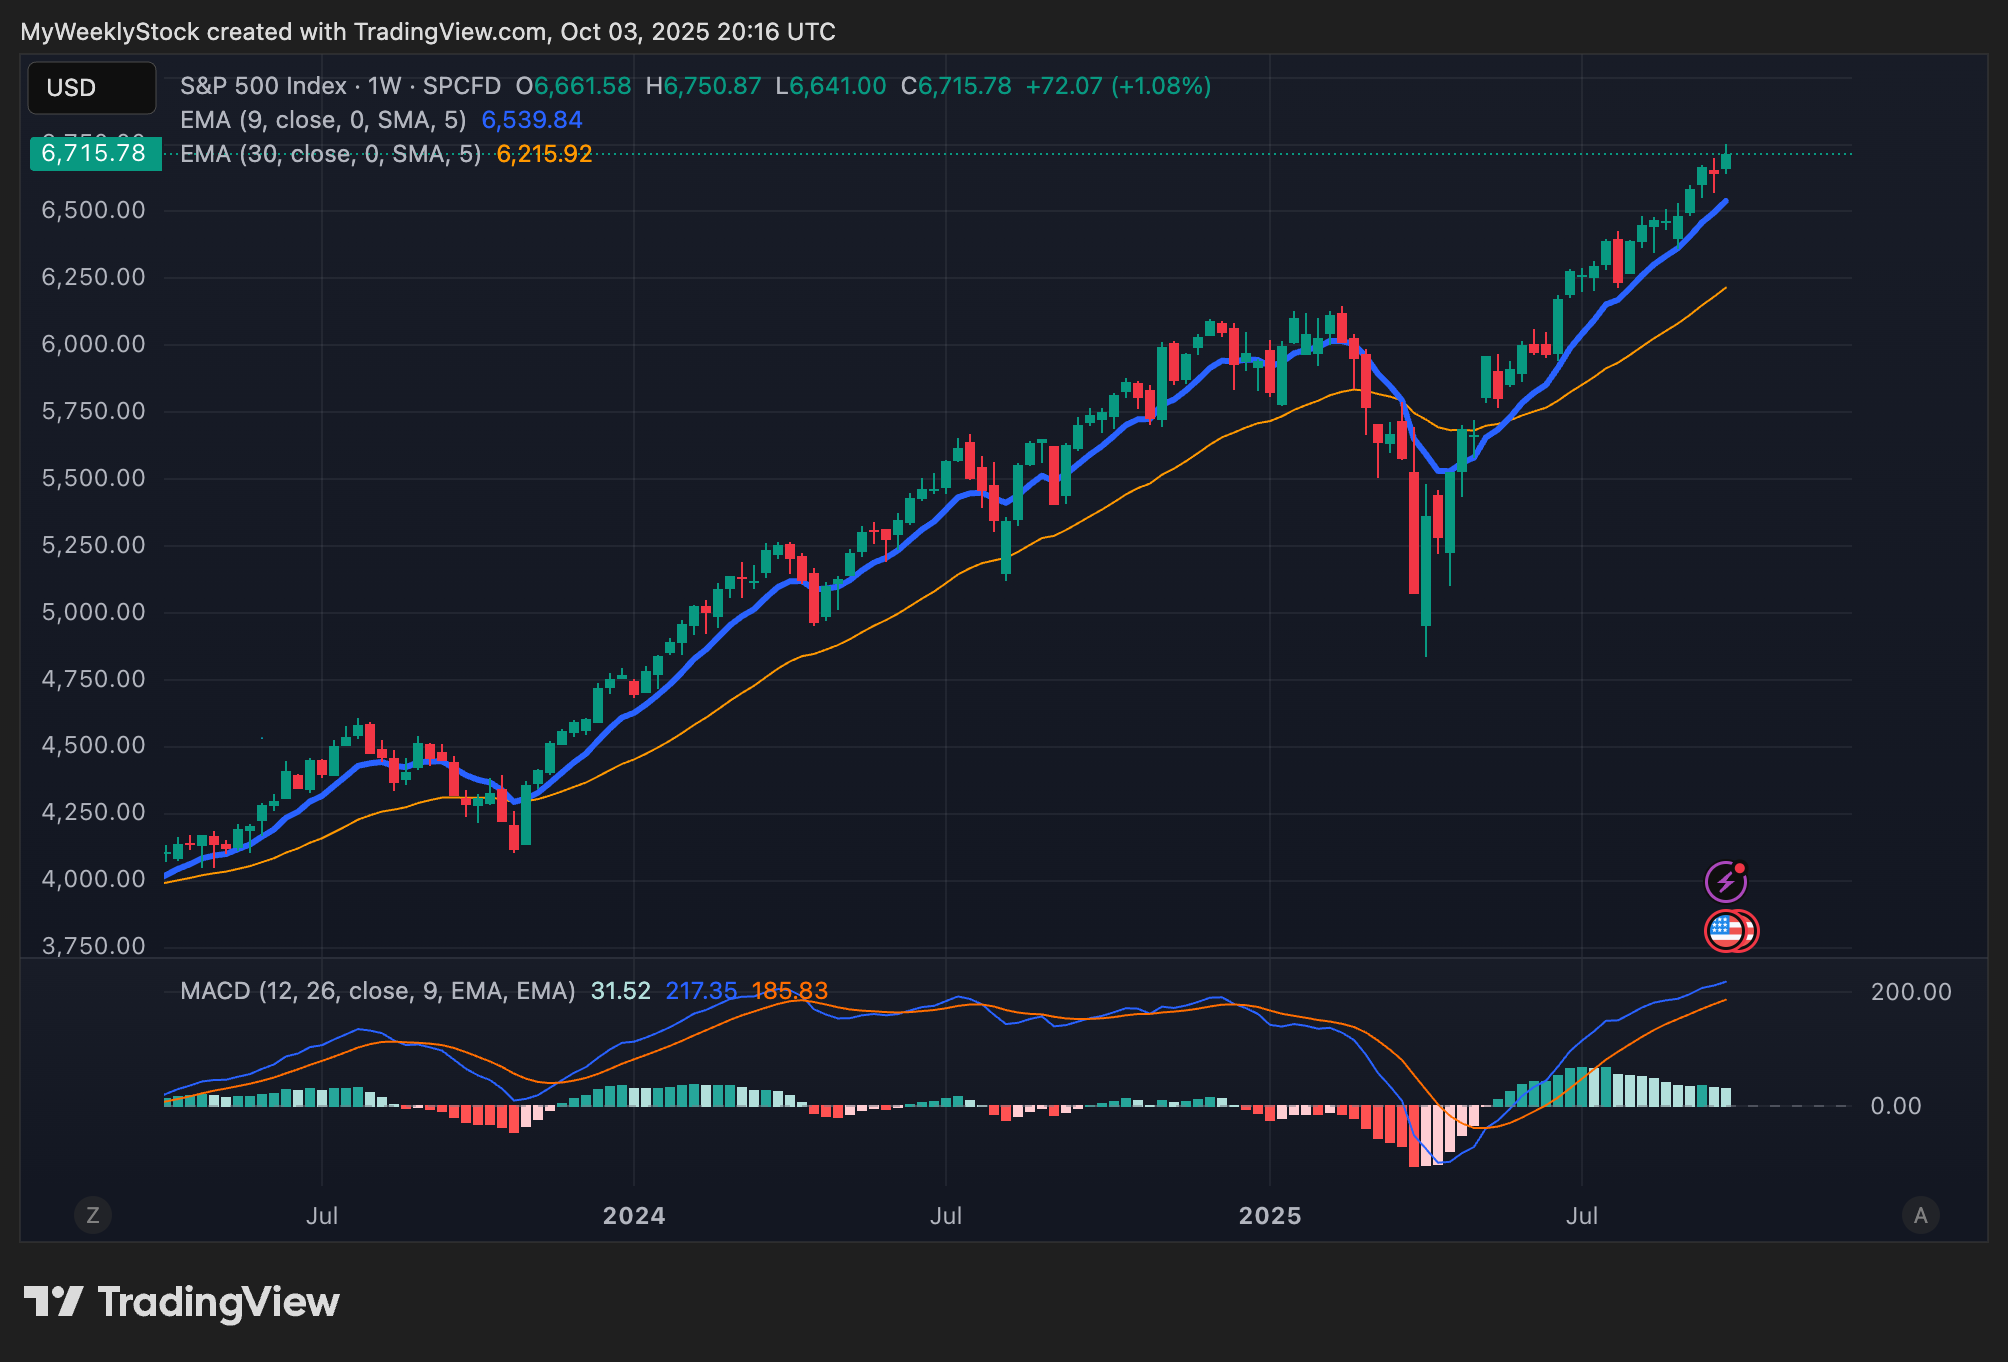The width and height of the screenshot is (2008, 1362).
Task: Click the 2025 label on the time axis
Action: 1270,1216
